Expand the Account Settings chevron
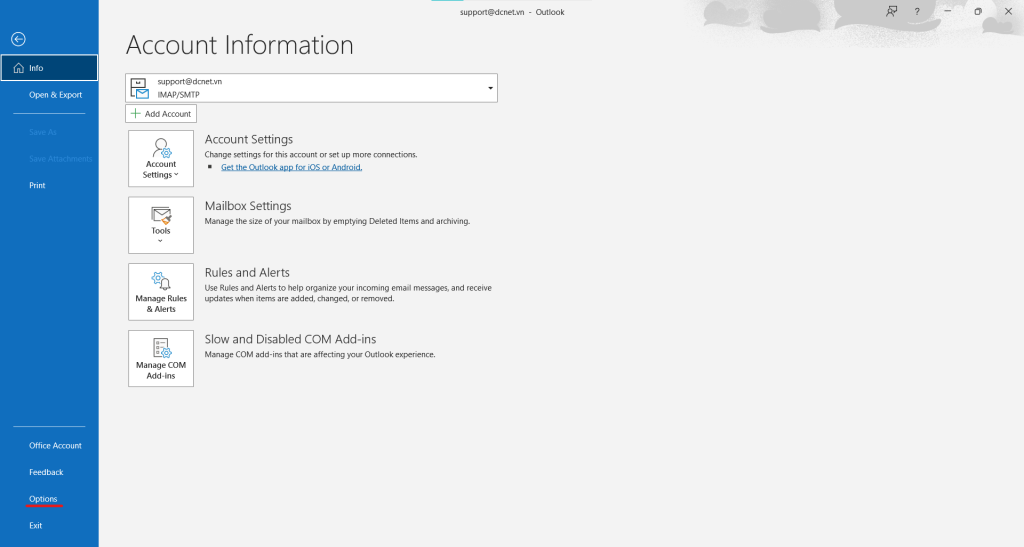1024x547 pixels. [177, 175]
